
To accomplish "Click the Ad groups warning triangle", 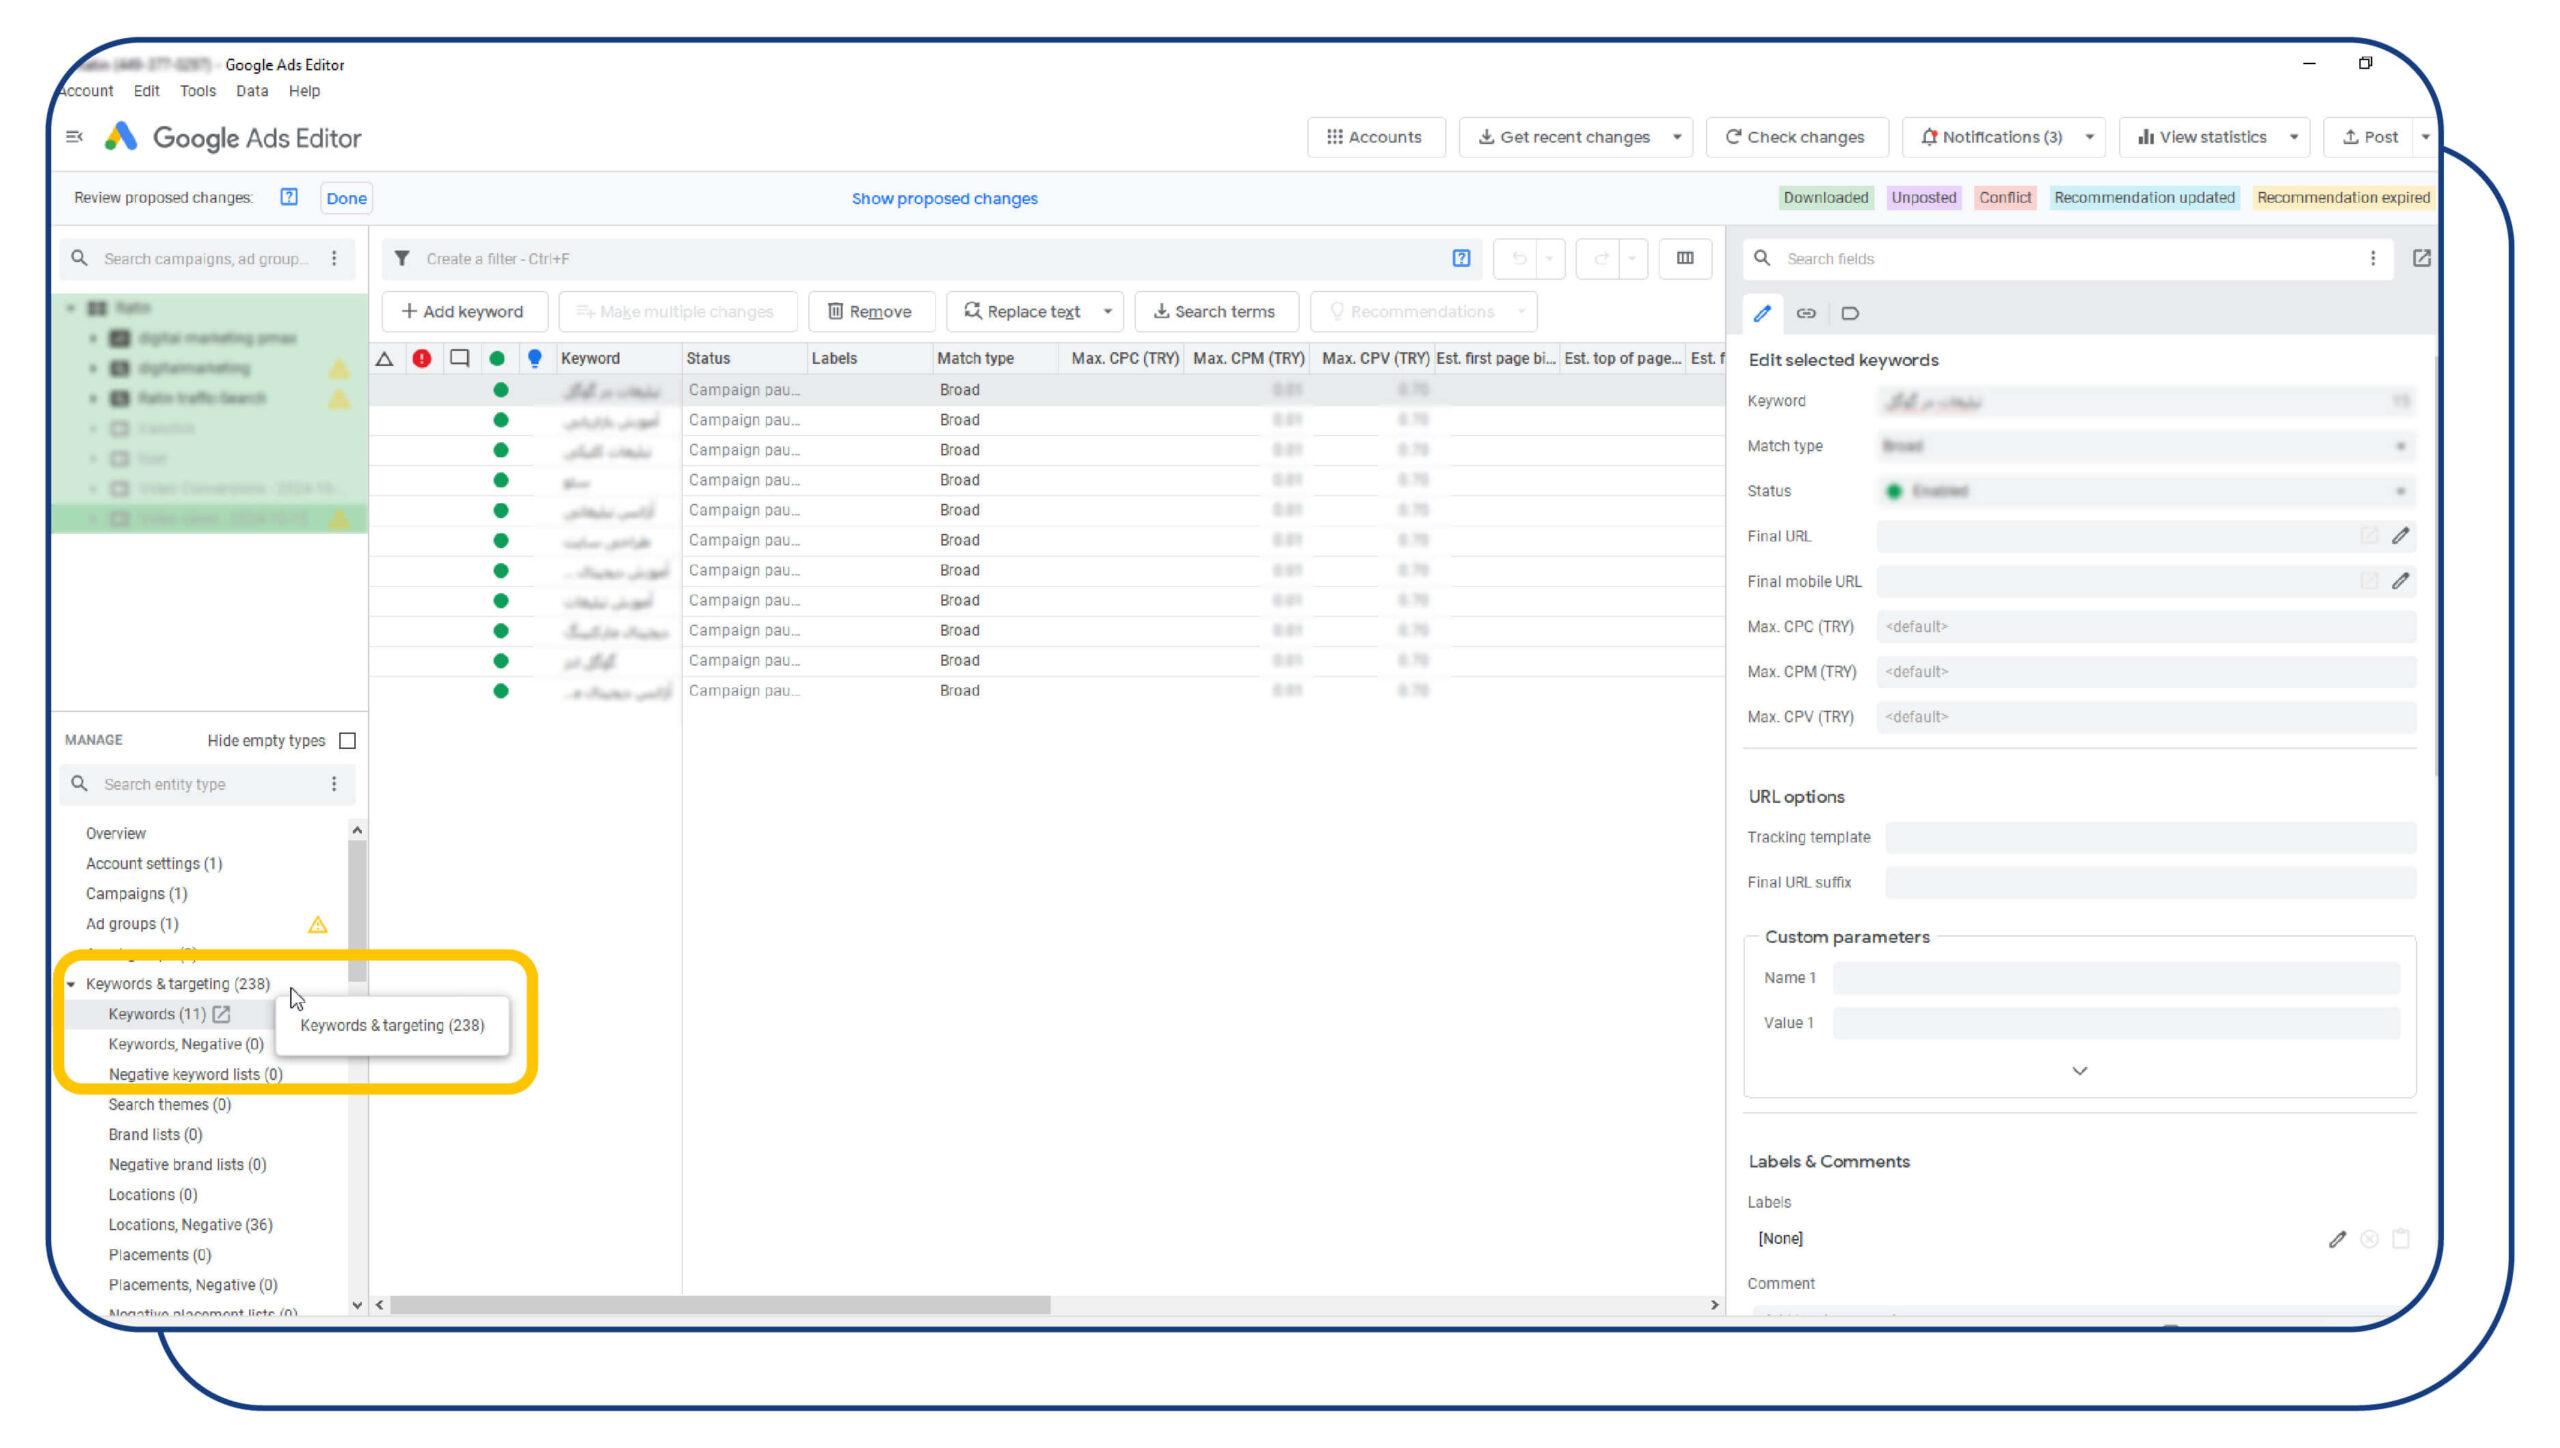I will click(318, 924).
